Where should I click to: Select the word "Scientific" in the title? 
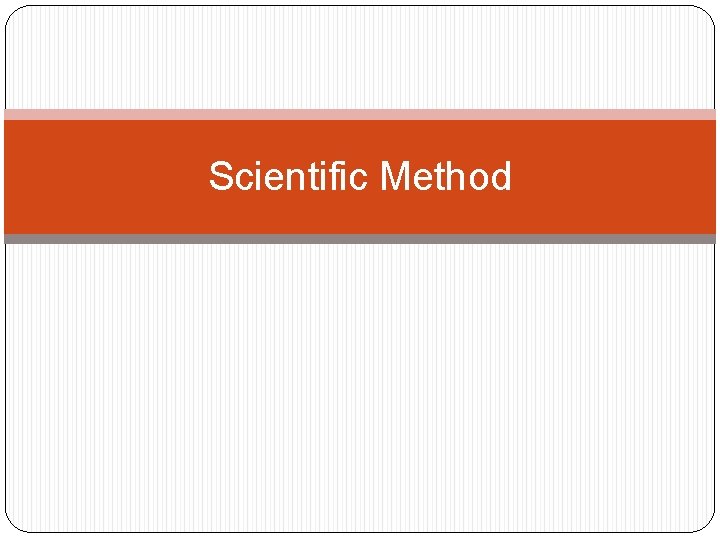tap(289, 177)
